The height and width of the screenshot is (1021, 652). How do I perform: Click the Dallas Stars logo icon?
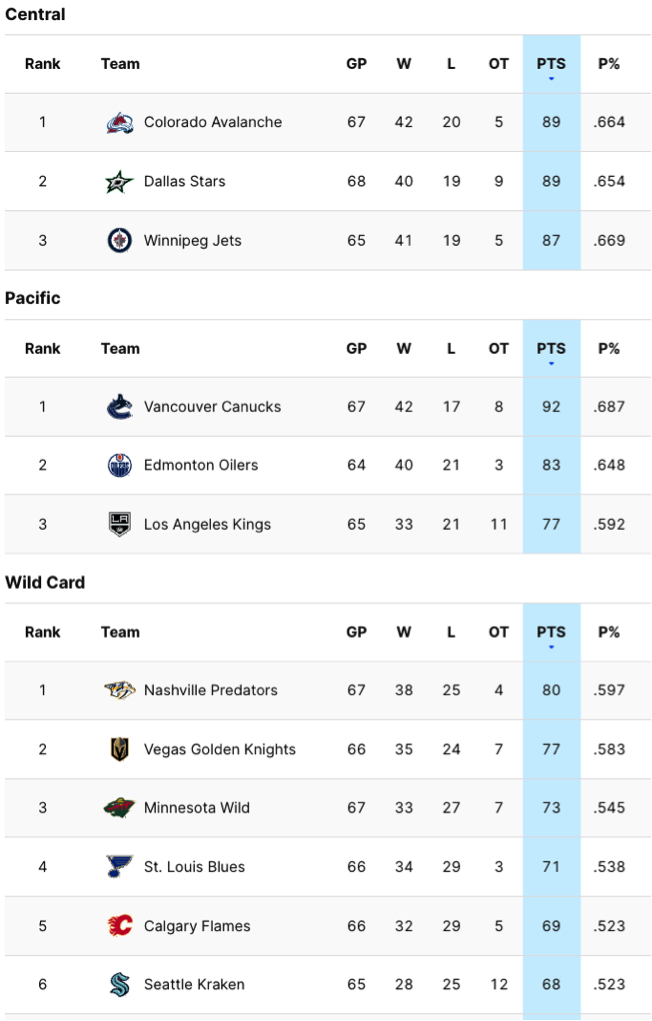tap(120, 182)
